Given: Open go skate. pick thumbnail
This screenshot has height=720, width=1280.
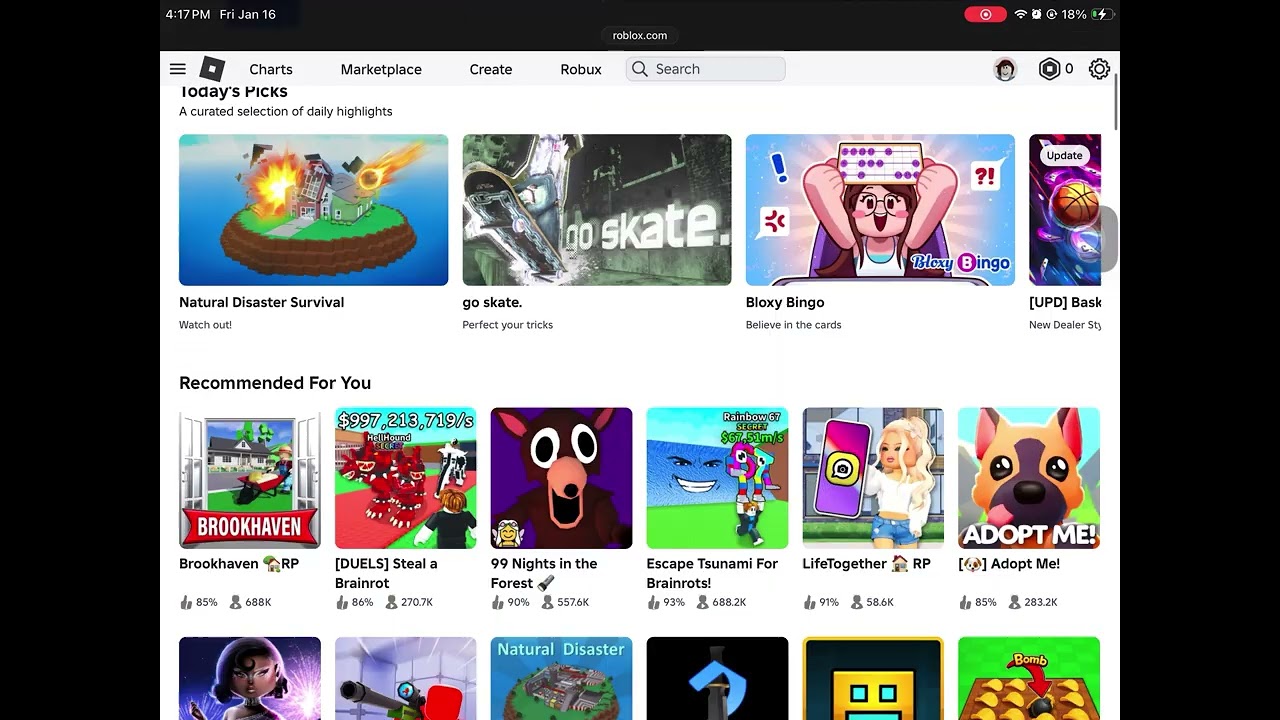Looking at the screenshot, I should point(597,210).
